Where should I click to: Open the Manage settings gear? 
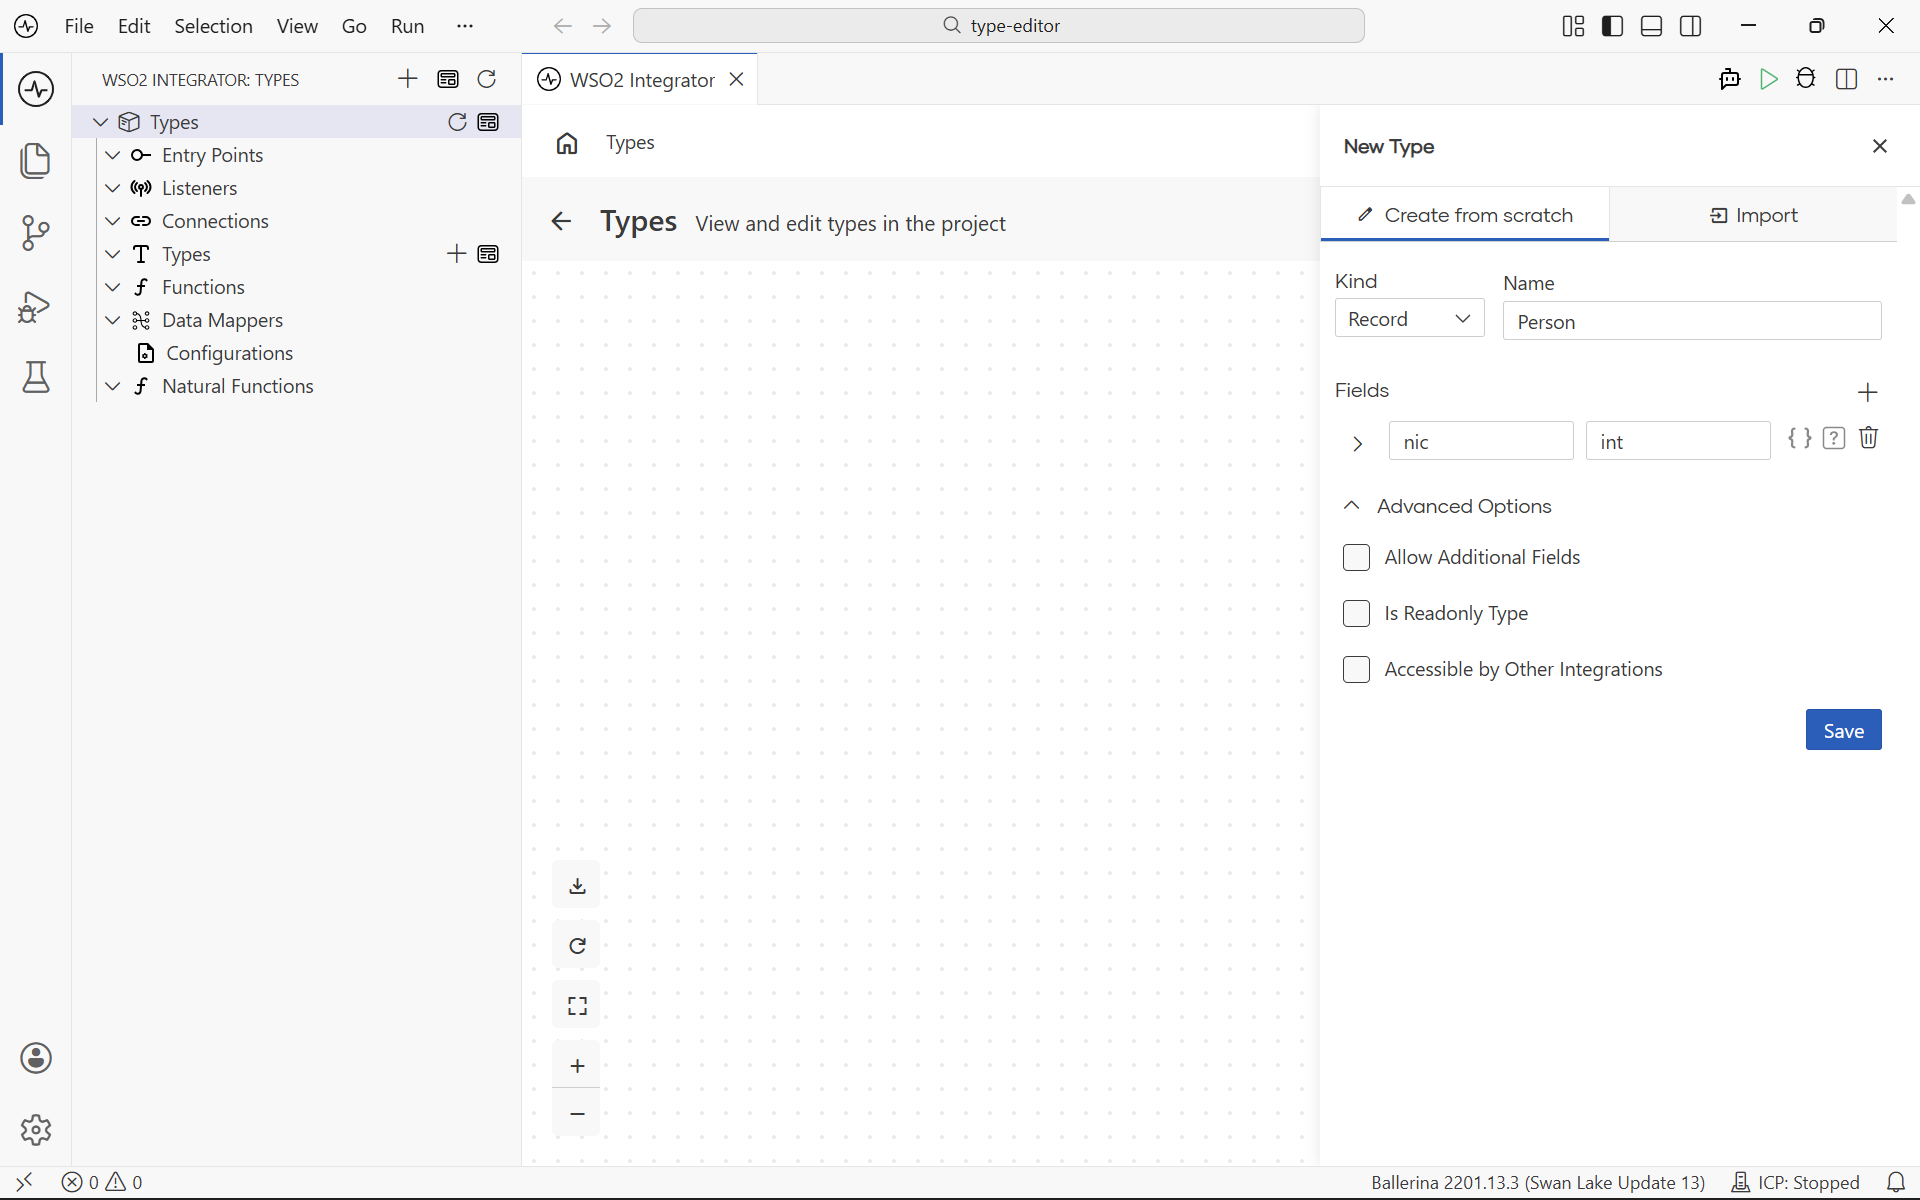coord(36,1130)
